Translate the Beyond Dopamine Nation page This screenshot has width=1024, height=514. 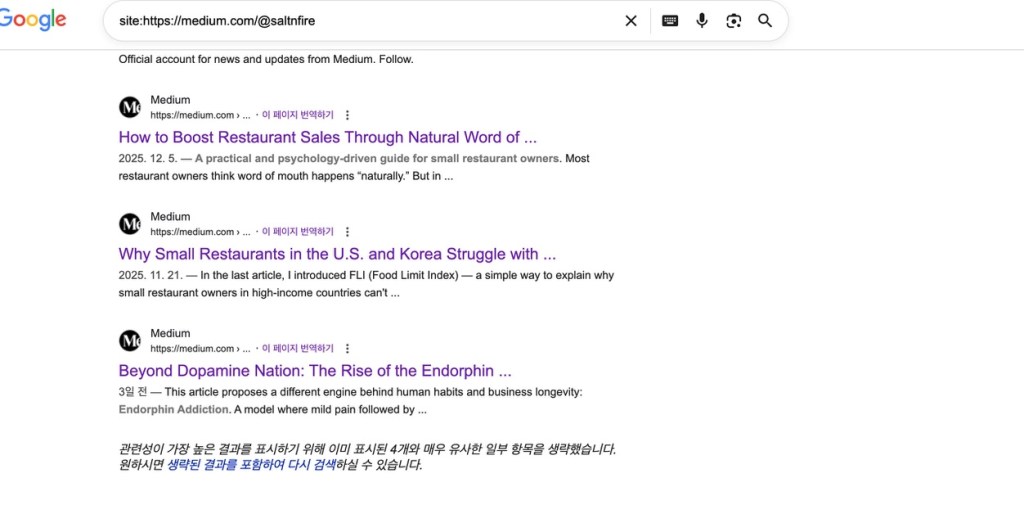click(298, 349)
